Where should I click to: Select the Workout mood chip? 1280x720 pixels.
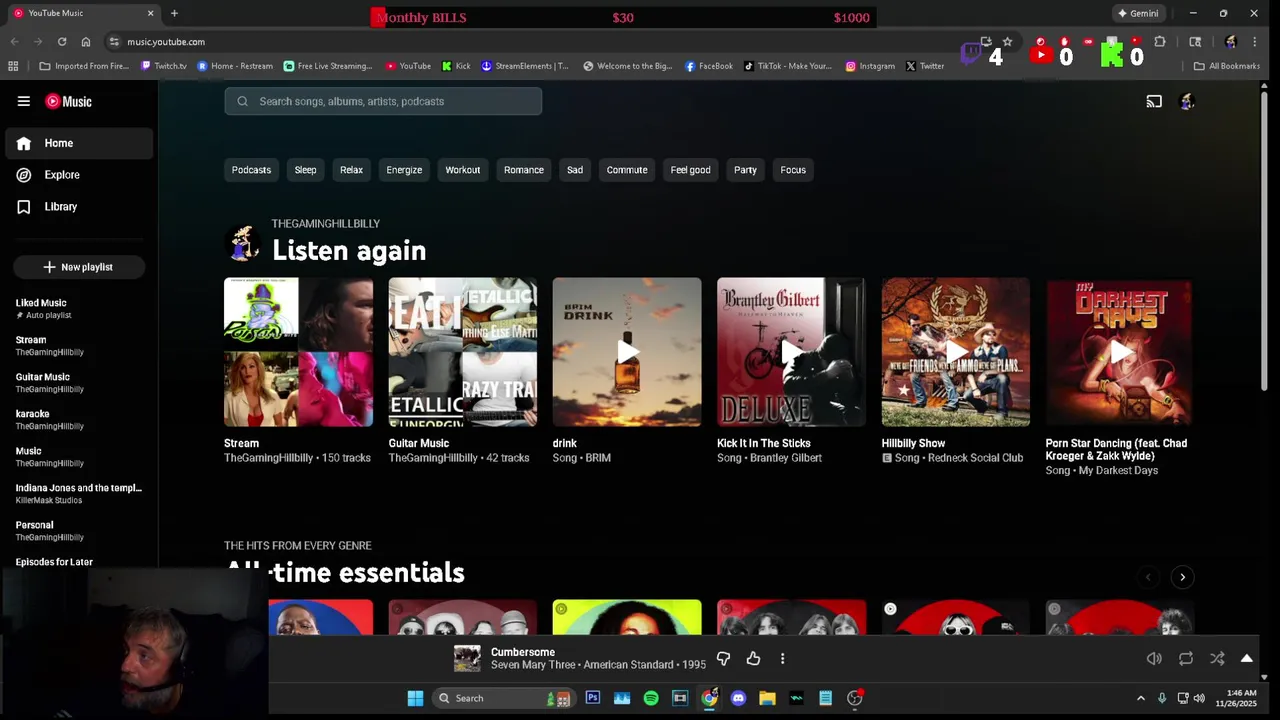point(462,170)
